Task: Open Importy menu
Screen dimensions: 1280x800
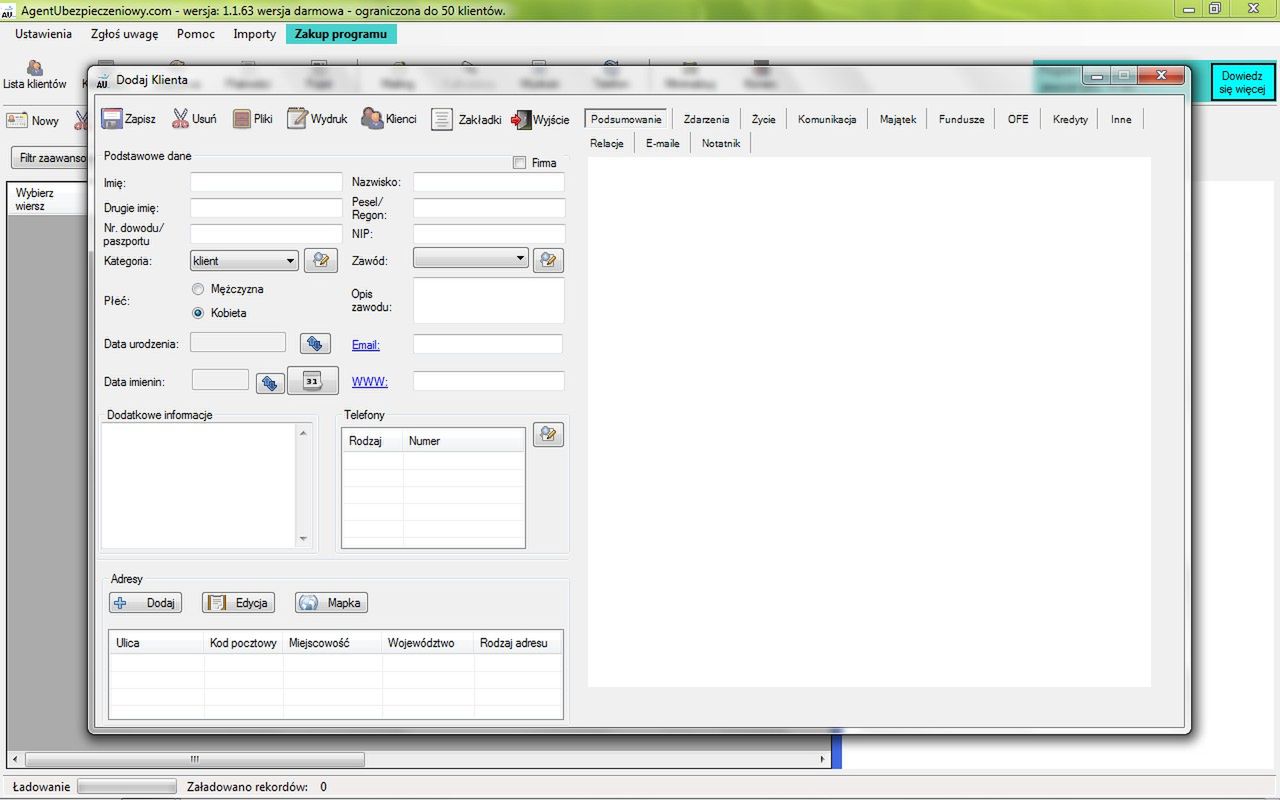Action: click(255, 34)
